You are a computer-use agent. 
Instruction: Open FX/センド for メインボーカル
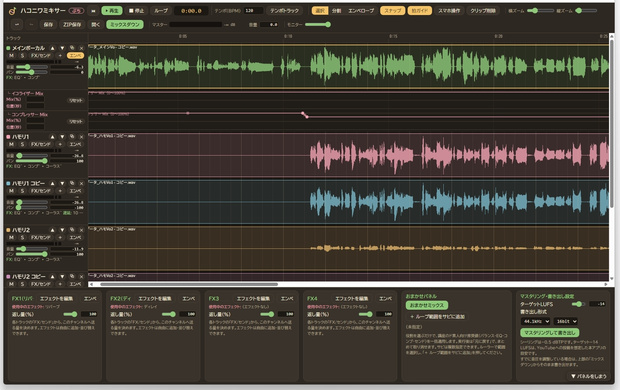[x=41, y=56]
